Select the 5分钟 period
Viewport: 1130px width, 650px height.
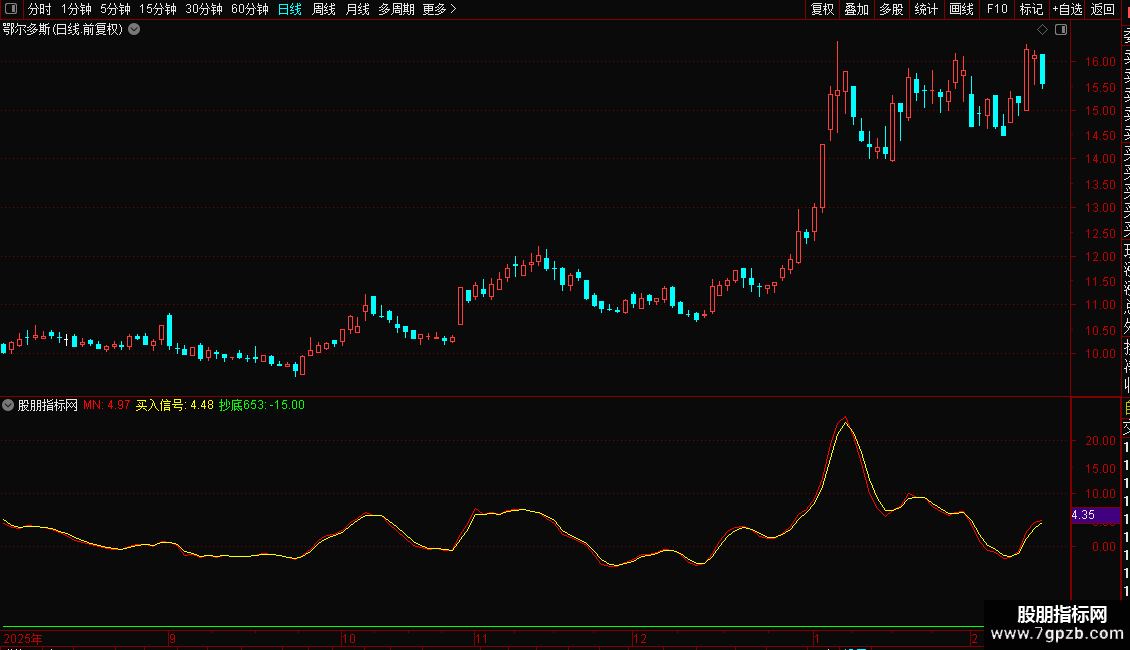[x=115, y=9]
